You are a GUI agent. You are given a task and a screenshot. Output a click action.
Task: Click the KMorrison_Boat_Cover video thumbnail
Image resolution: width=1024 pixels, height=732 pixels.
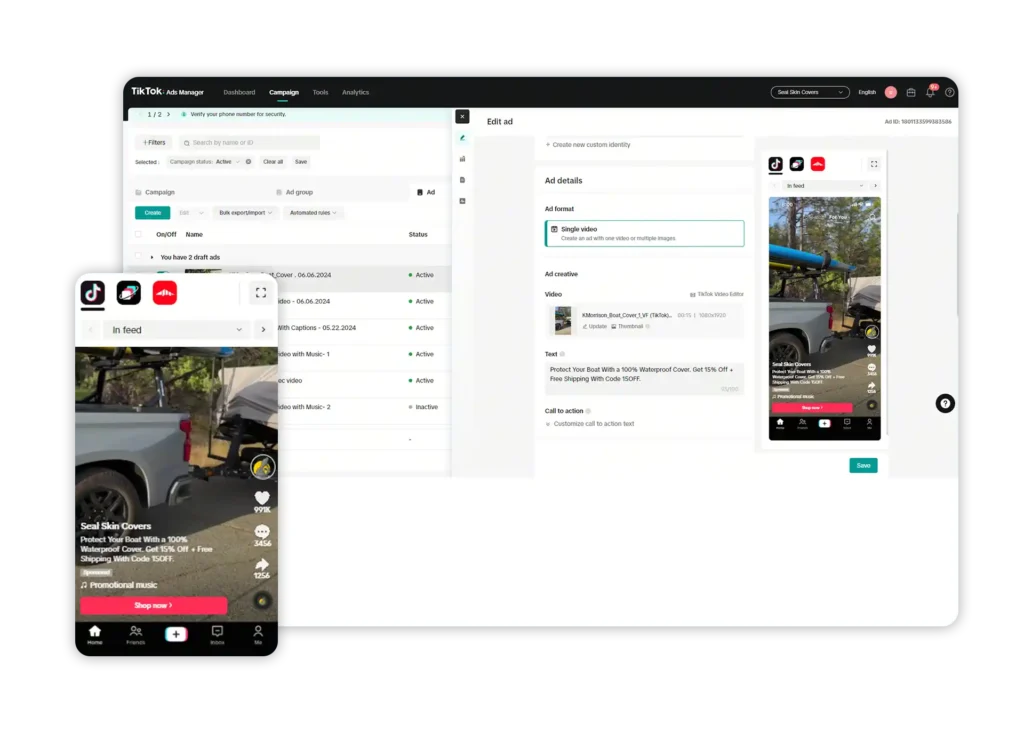[565, 320]
